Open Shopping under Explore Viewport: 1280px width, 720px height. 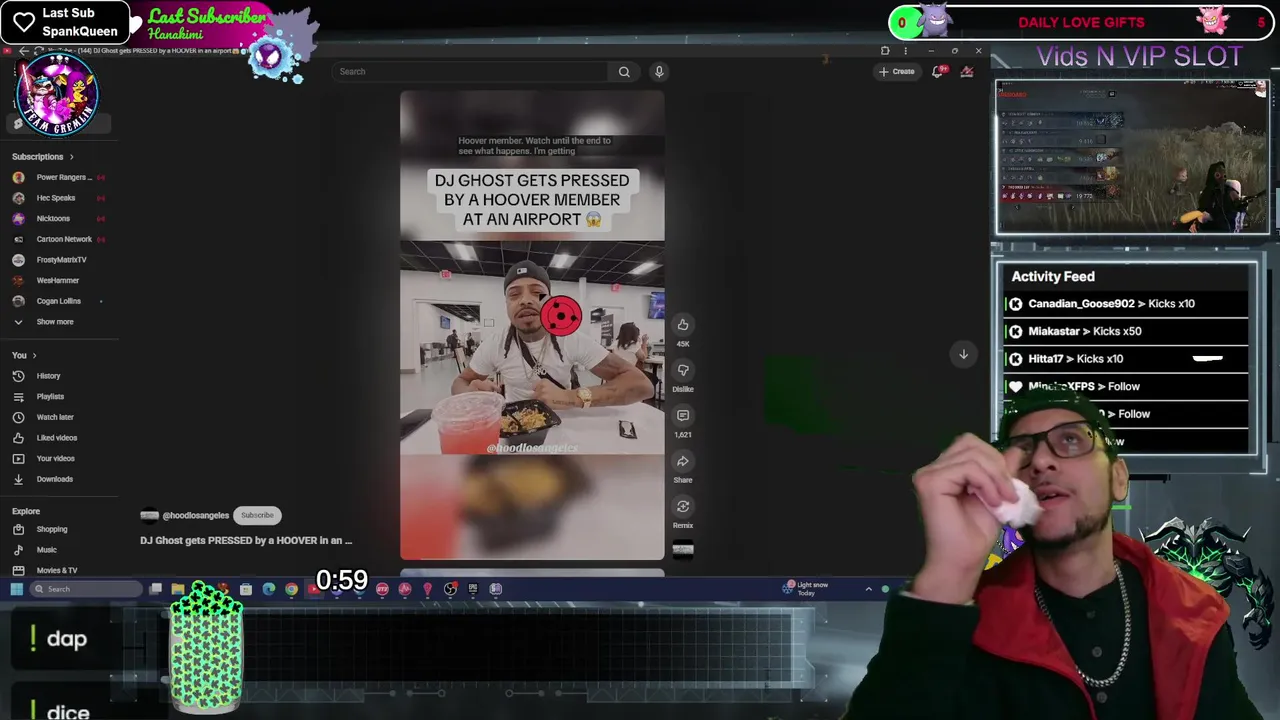point(42,529)
